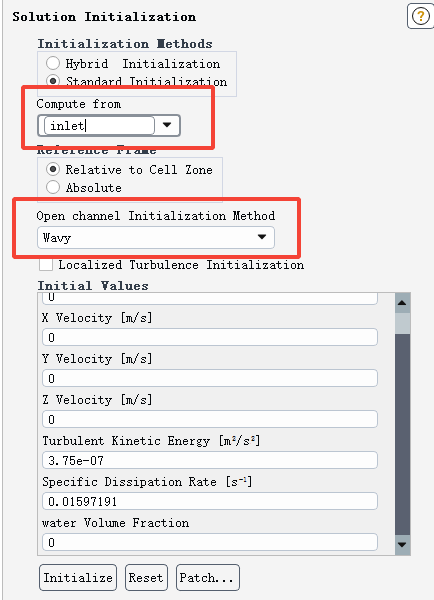This screenshot has width=434, height=600.
Task: Click the water Volume Fraction field
Action: [210, 542]
